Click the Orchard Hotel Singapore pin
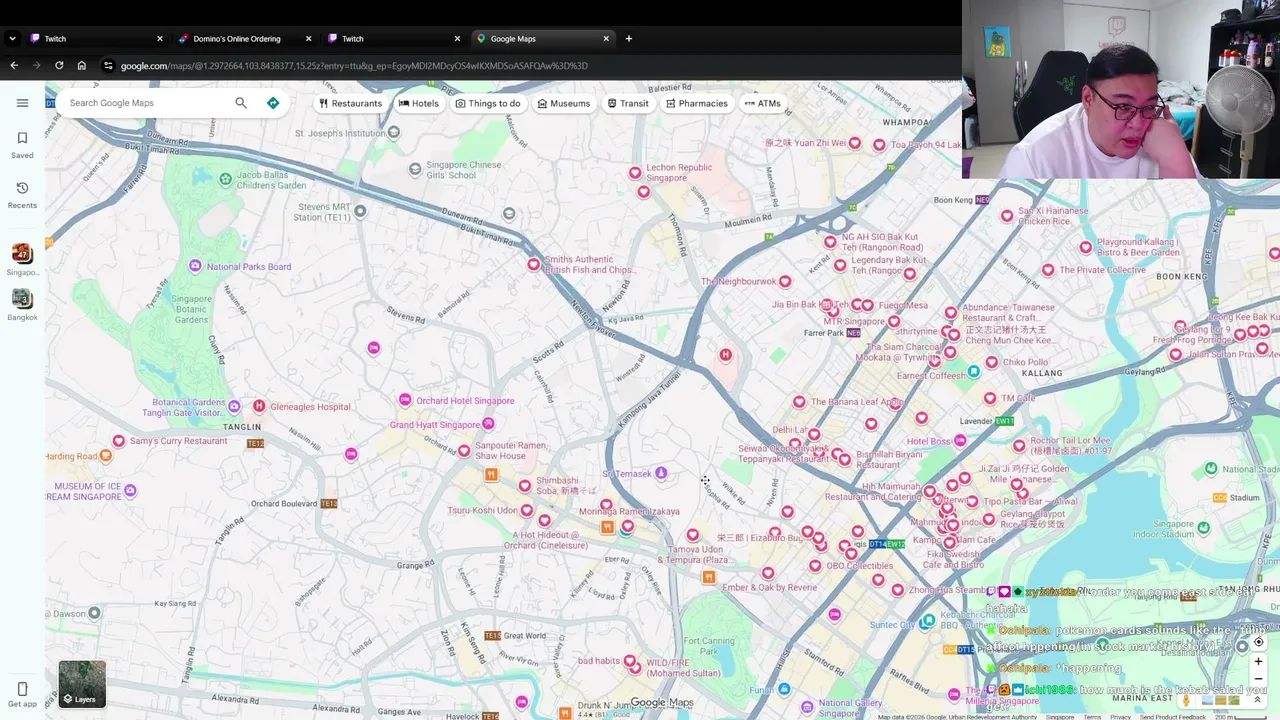 (x=405, y=400)
